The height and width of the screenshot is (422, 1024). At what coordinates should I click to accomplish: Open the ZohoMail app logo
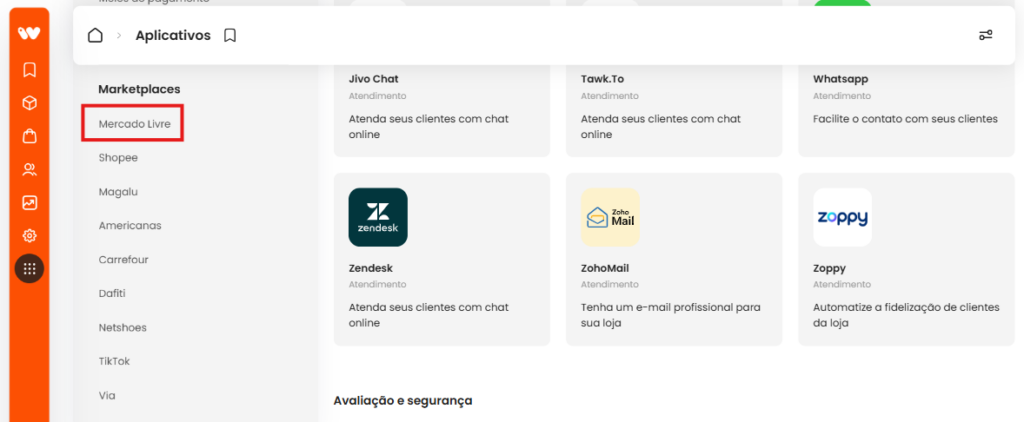[x=610, y=218]
